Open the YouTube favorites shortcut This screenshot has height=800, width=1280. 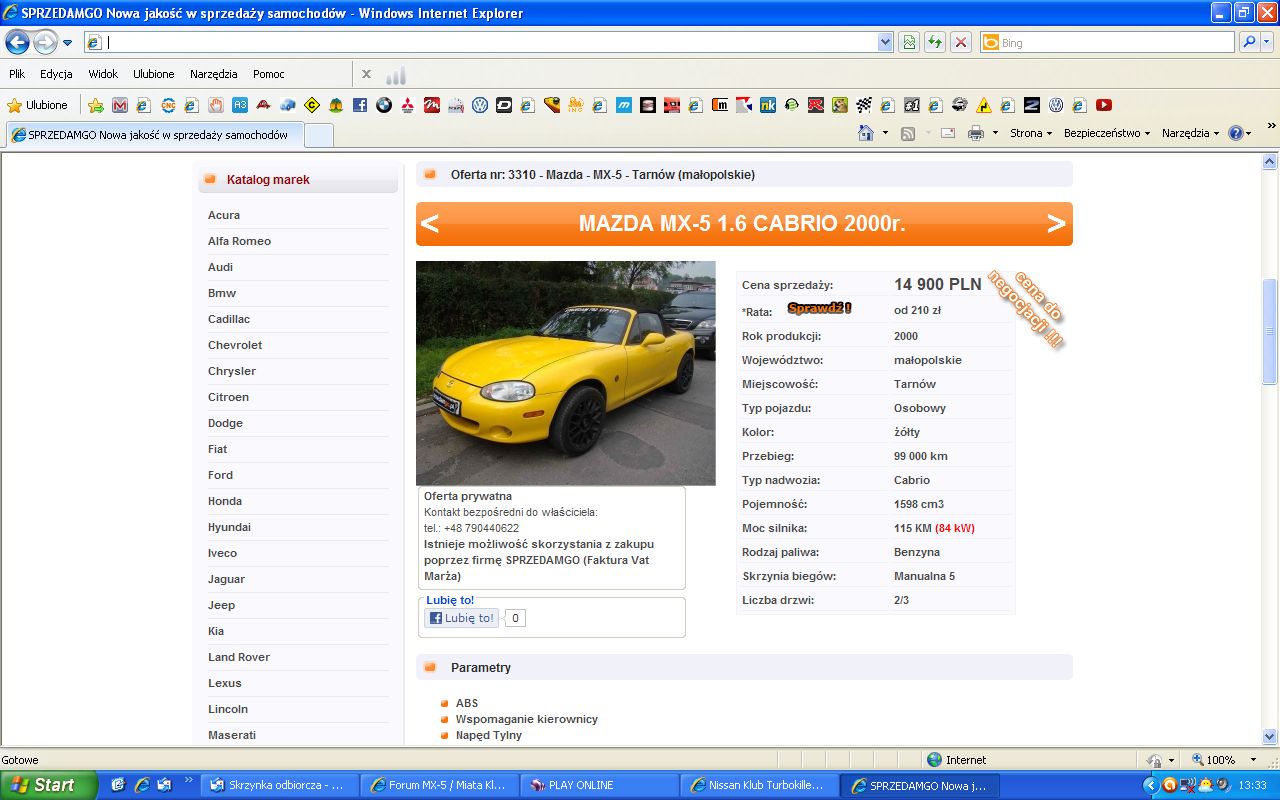click(1104, 105)
